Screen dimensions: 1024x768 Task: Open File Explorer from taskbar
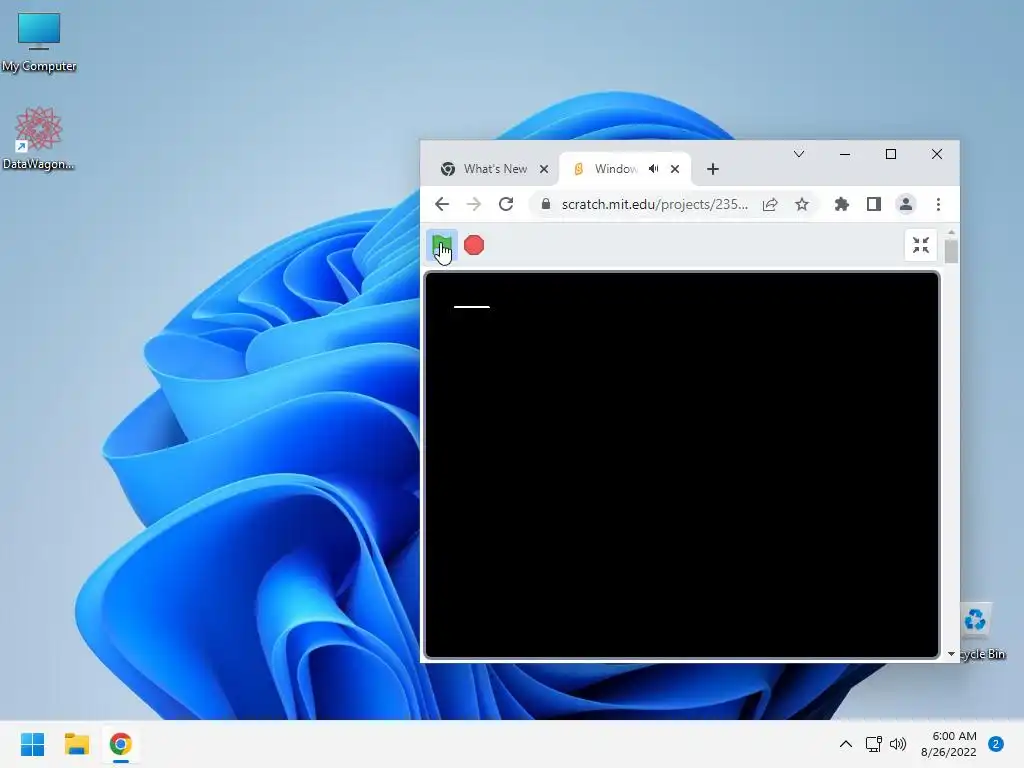pos(76,744)
